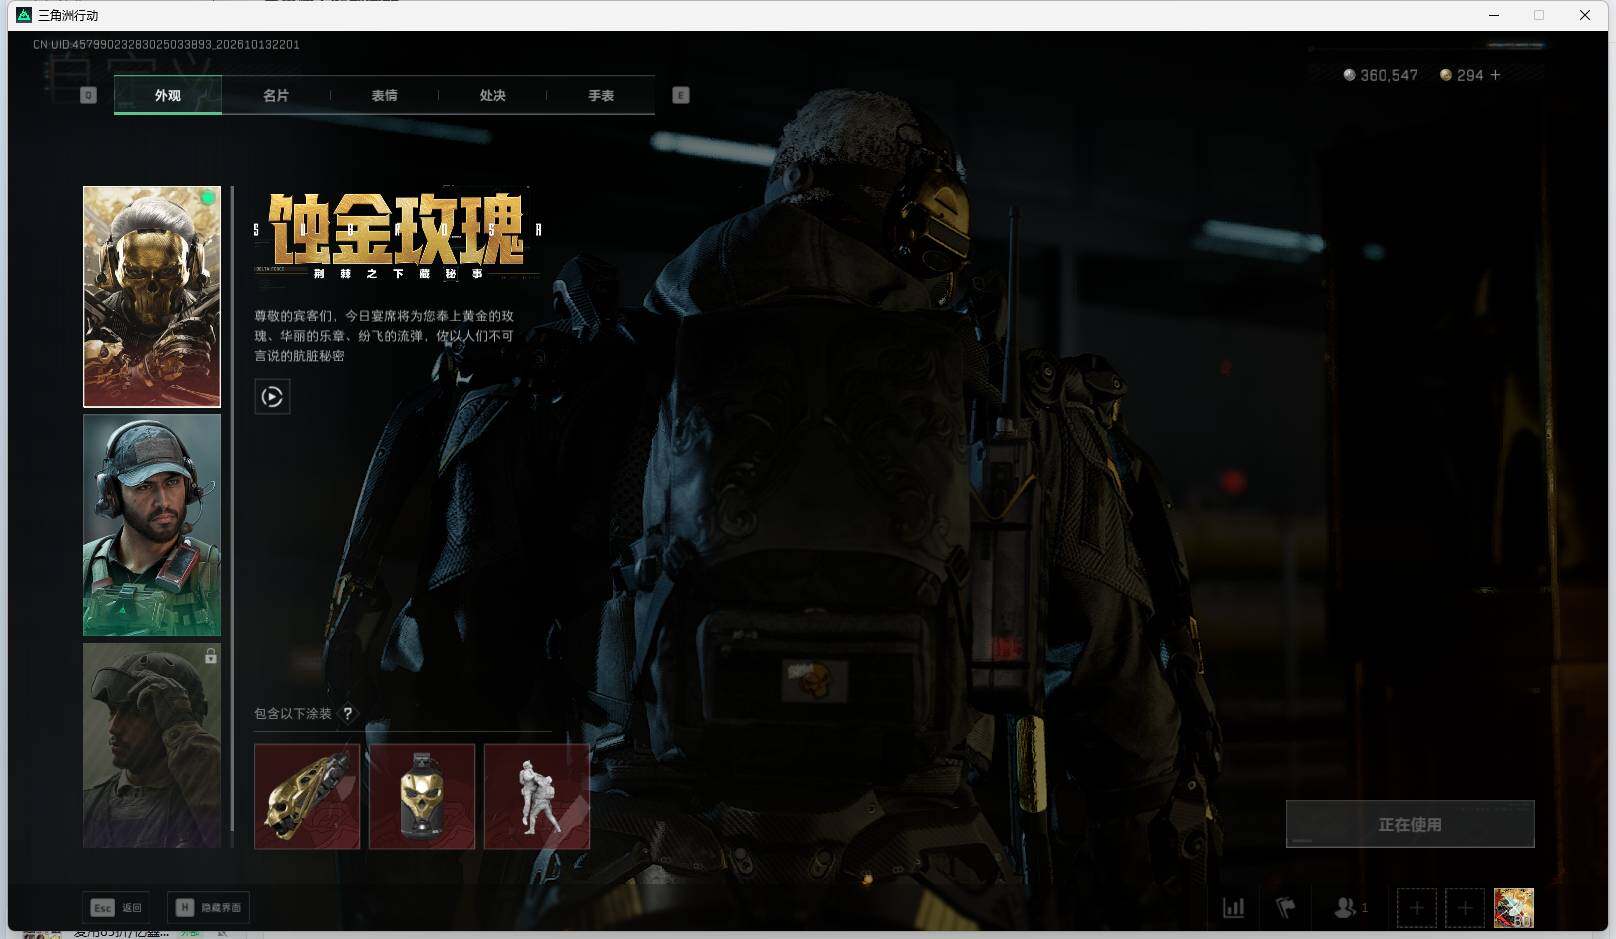
Task: Open the 包含以下涂装 help question mark
Action: coord(347,713)
